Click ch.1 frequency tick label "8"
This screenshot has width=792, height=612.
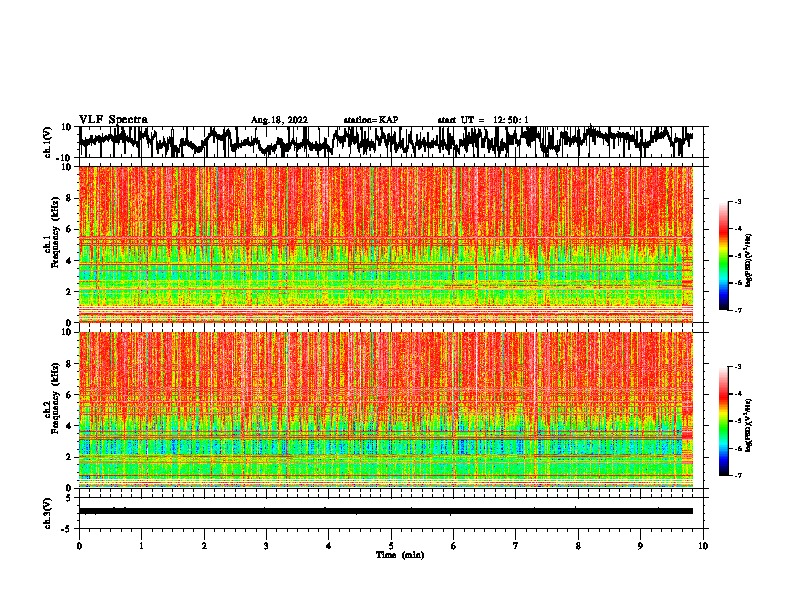[x=70, y=198]
